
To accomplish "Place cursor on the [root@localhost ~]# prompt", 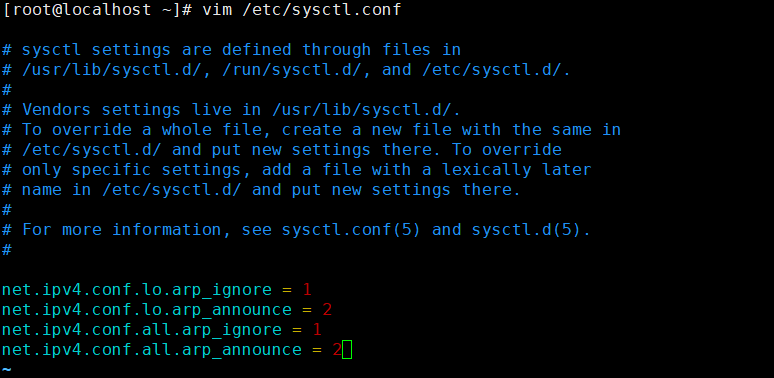I will coord(97,10).
